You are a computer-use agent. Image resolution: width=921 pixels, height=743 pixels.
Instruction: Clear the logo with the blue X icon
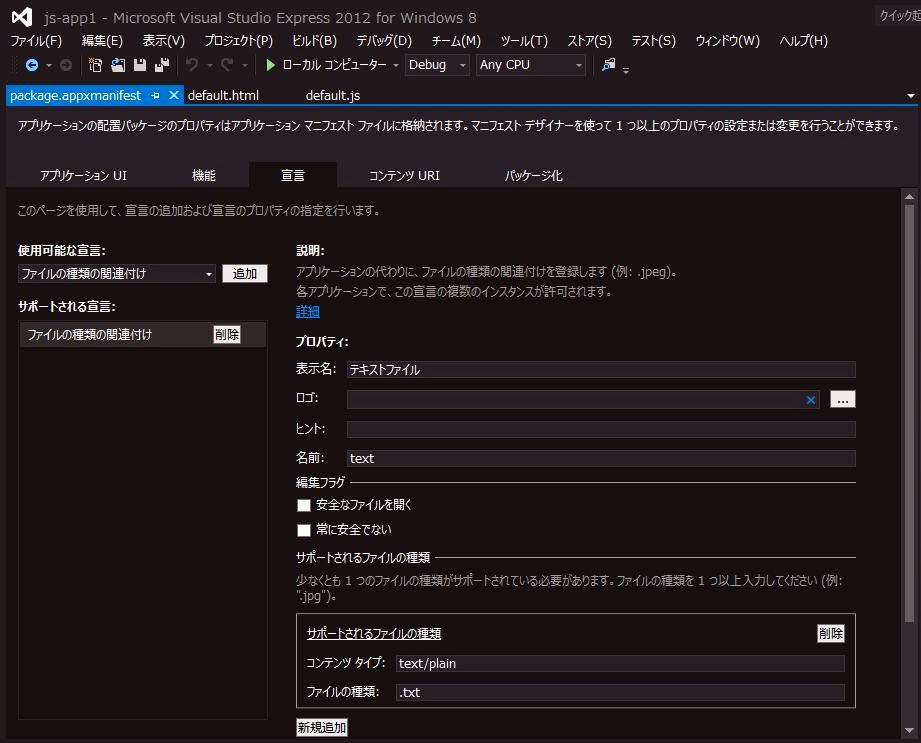(x=811, y=400)
